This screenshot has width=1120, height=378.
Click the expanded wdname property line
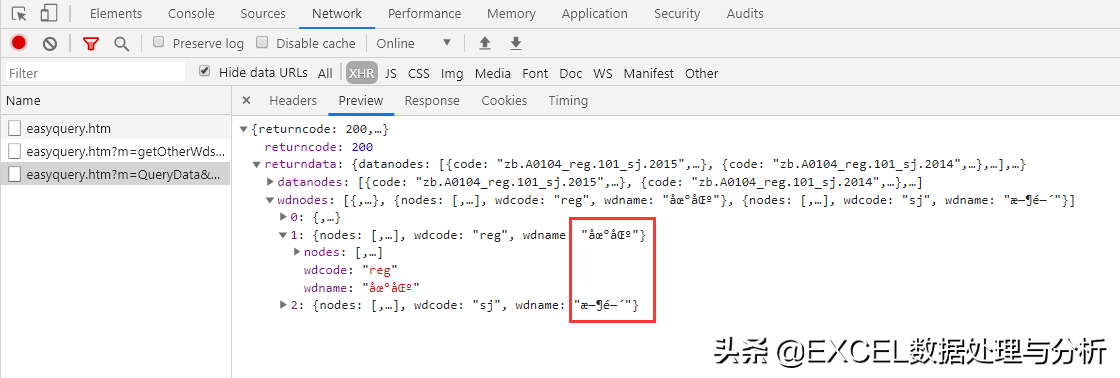pos(361,287)
